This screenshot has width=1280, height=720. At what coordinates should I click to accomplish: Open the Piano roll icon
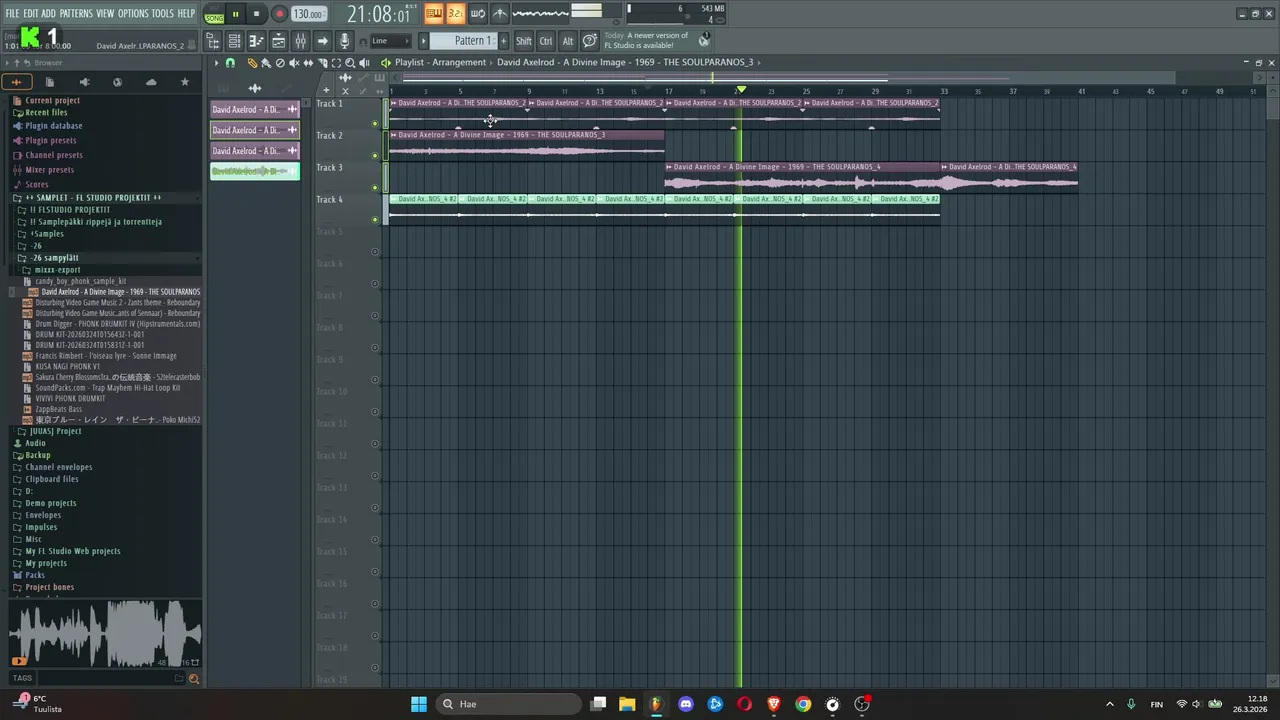256,41
